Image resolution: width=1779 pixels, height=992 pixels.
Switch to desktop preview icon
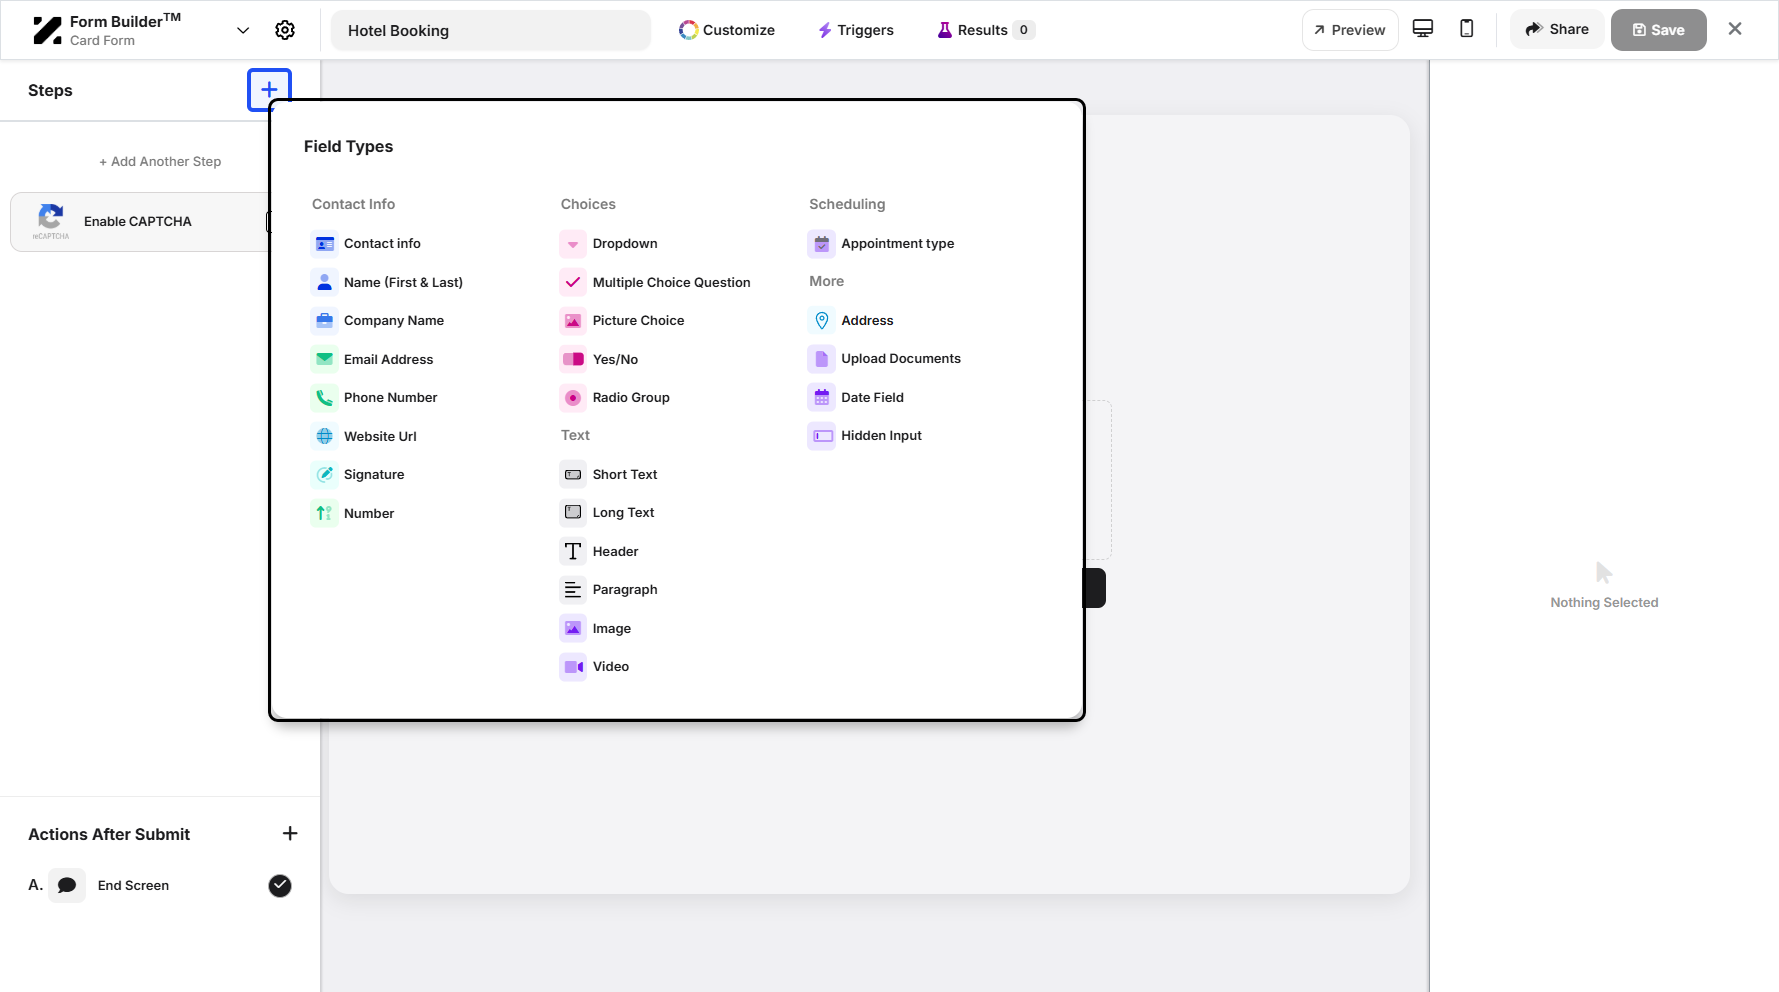1423,29
